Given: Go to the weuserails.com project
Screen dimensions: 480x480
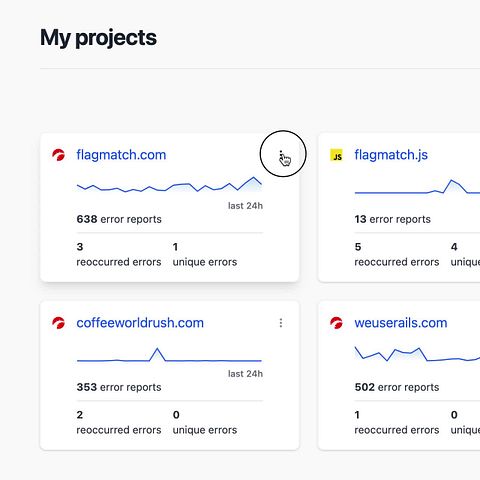Looking at the screenshot, I should (401, 323).
